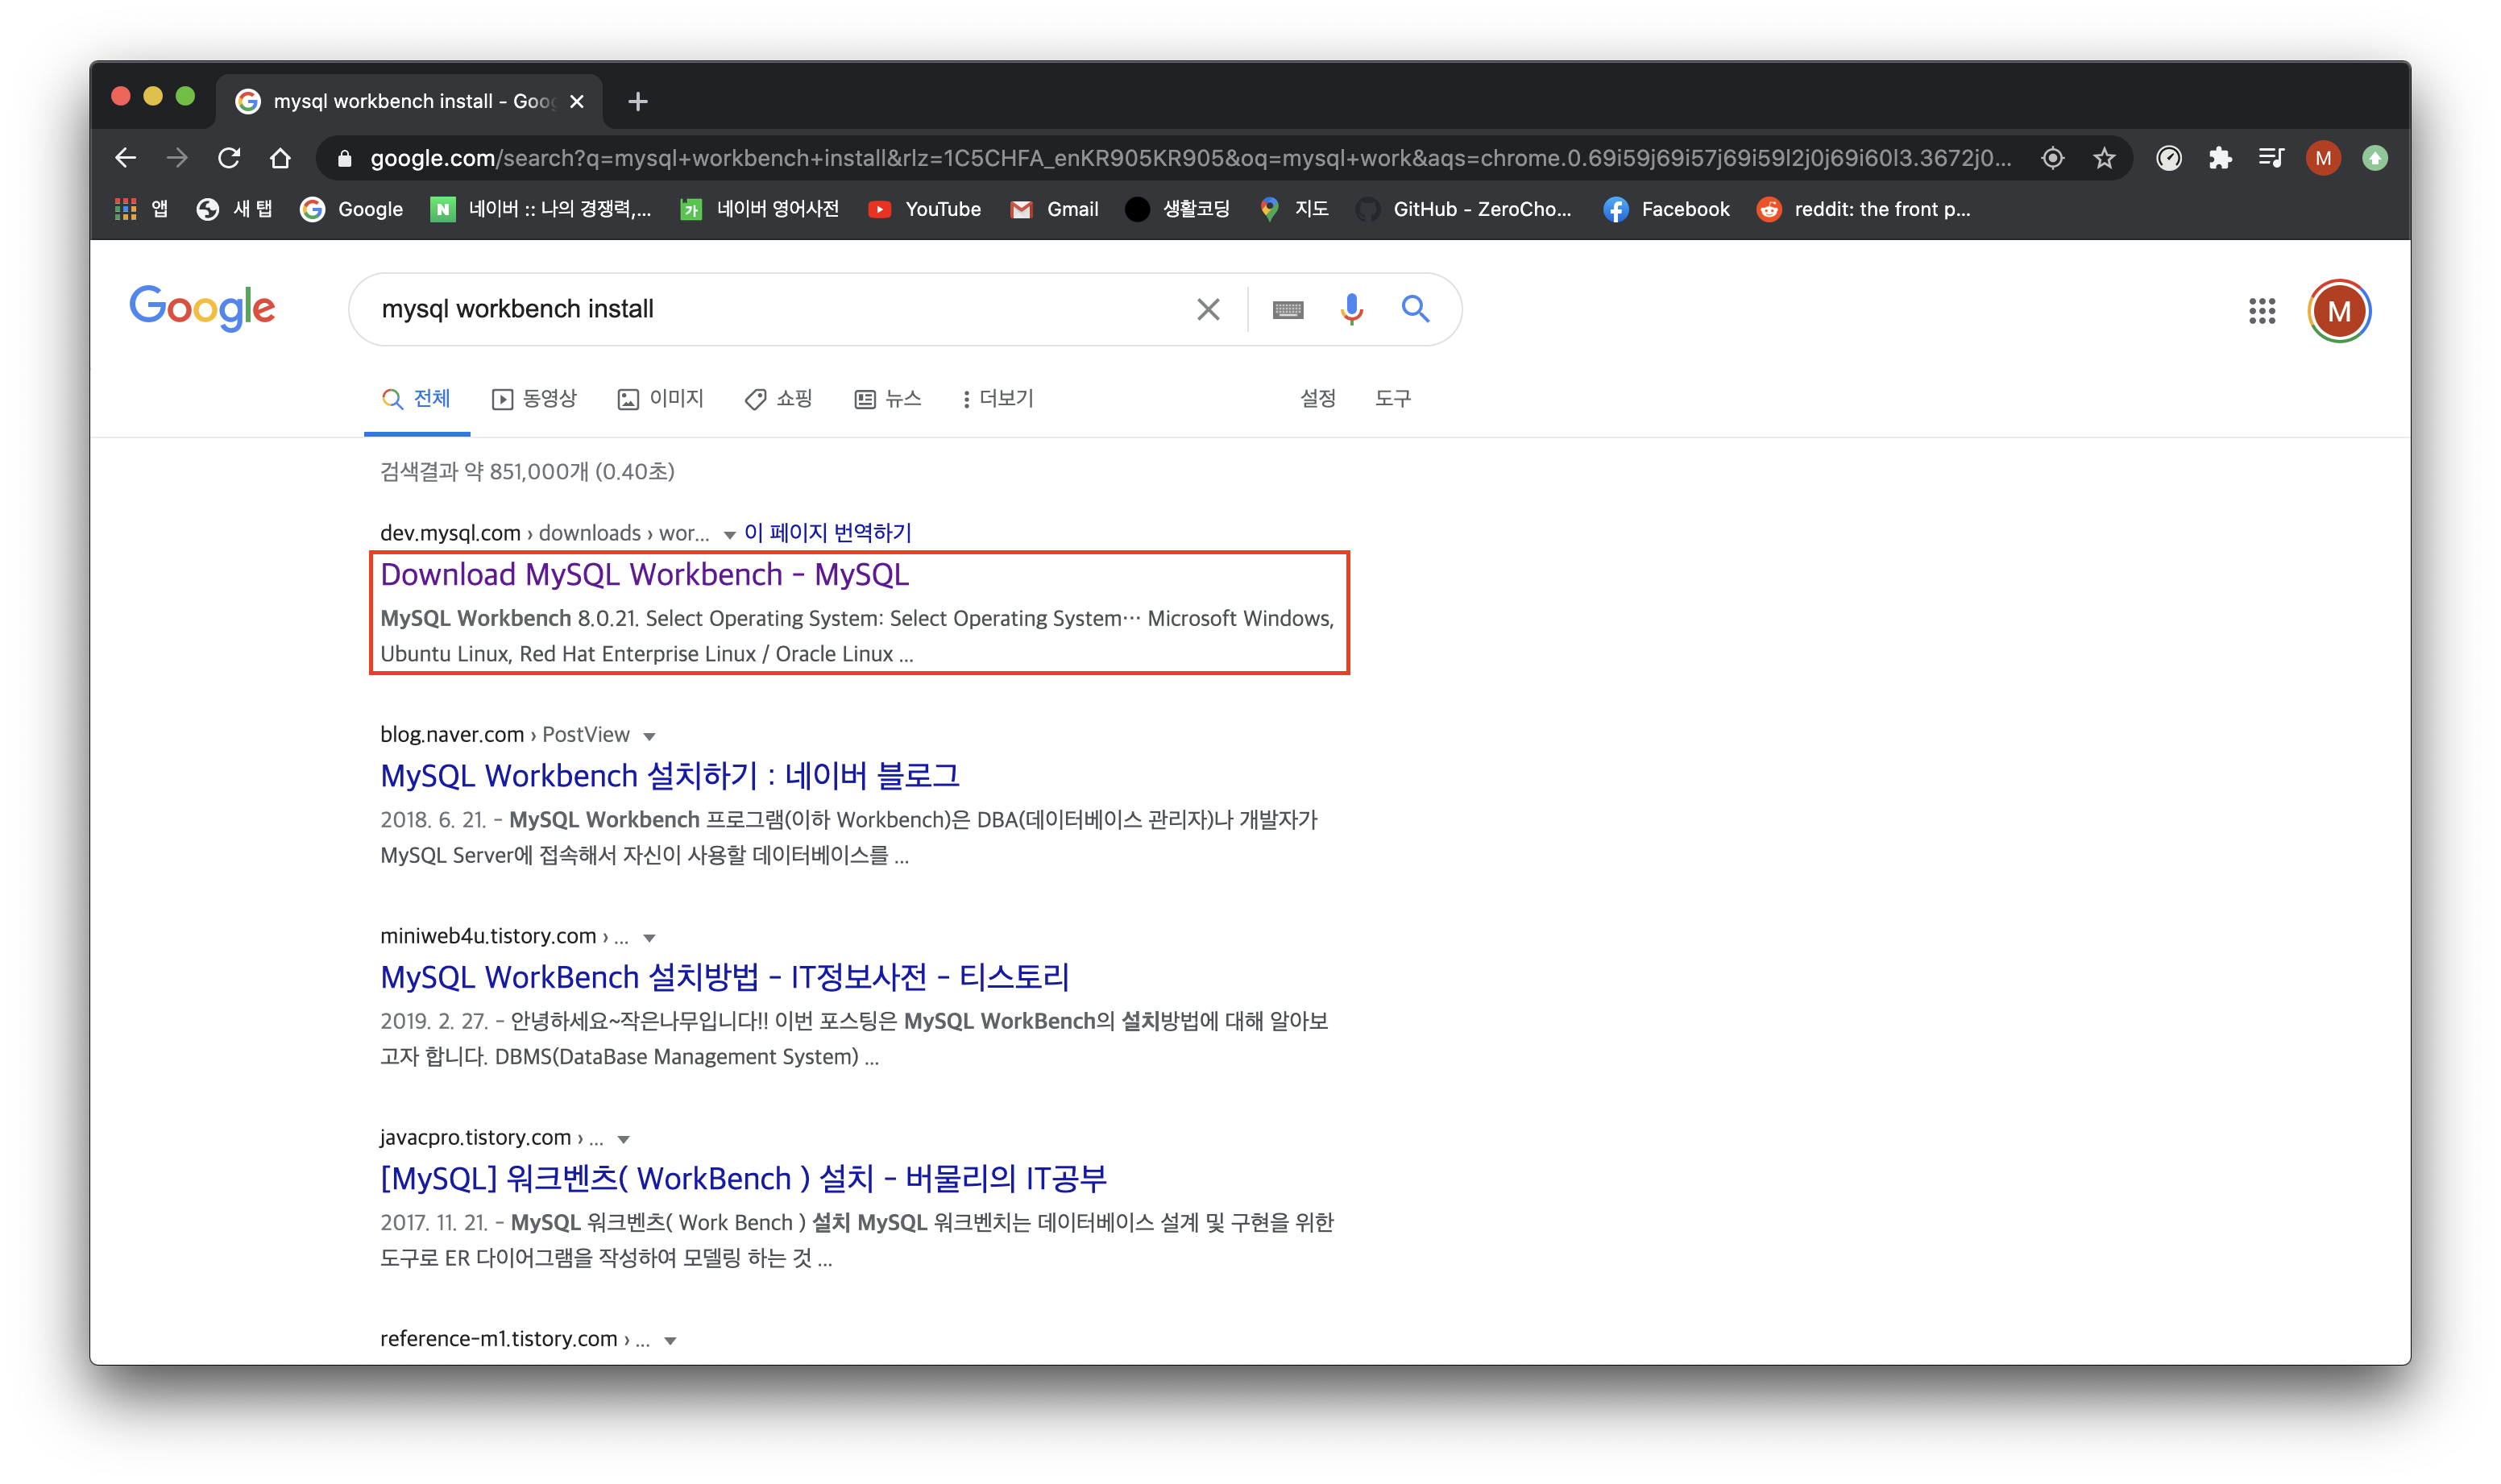2501x1484 pixels.
Task: Go to the browser home page
Action: click(280, 158)
